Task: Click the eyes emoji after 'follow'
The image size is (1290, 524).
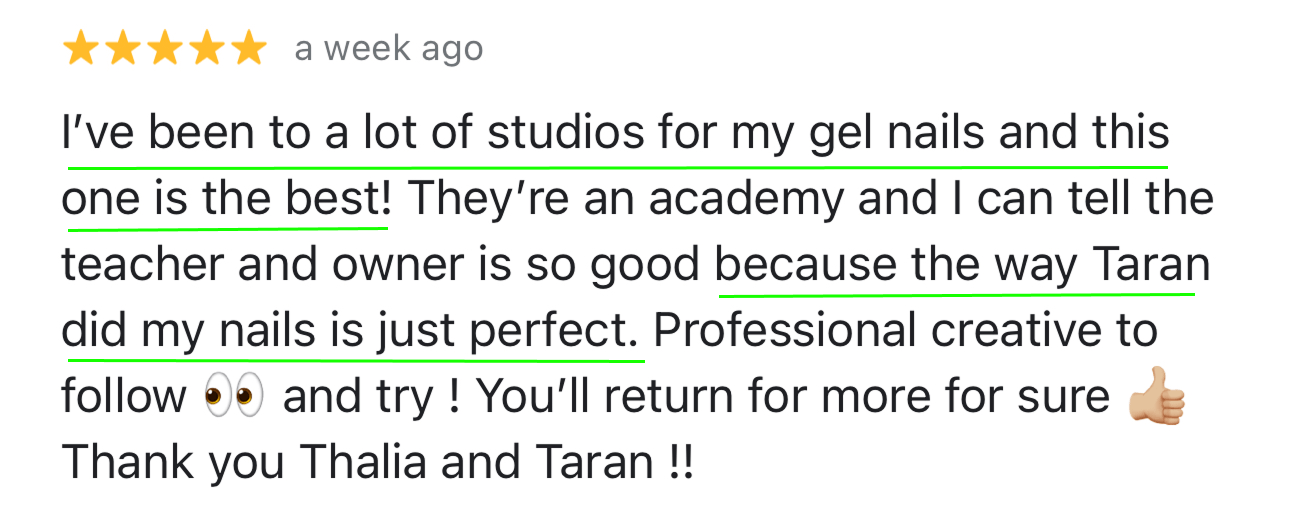Action: click(234, 397)
